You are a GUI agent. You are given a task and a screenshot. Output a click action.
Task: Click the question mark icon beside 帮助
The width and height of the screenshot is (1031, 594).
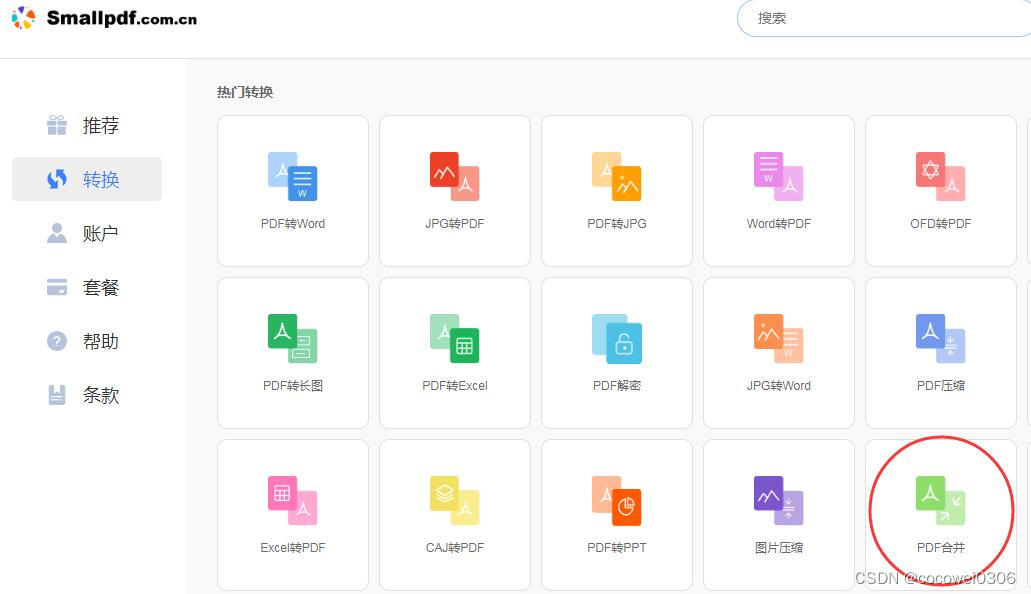[57, 341]
